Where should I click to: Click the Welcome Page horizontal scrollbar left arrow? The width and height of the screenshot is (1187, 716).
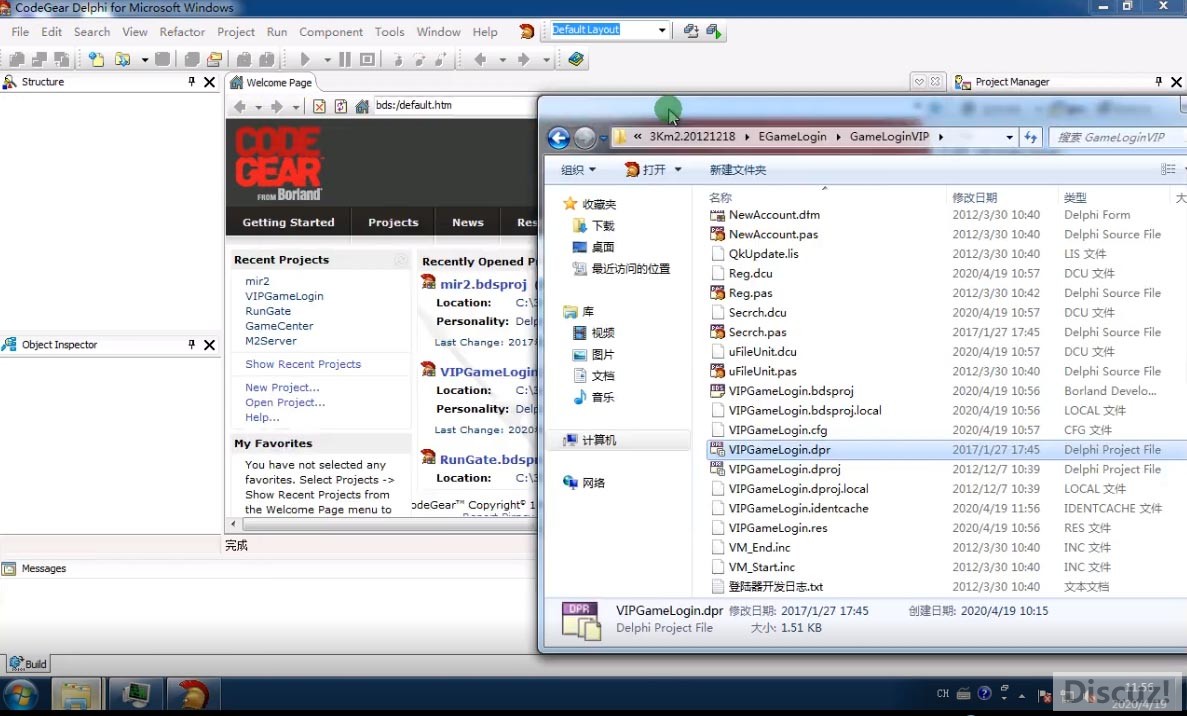[233, 524]
